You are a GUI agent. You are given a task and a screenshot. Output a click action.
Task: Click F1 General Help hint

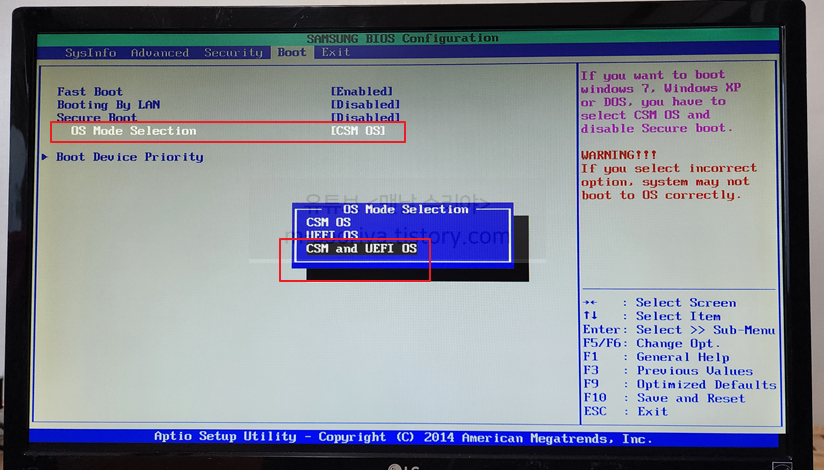click(x=656, y=357)
